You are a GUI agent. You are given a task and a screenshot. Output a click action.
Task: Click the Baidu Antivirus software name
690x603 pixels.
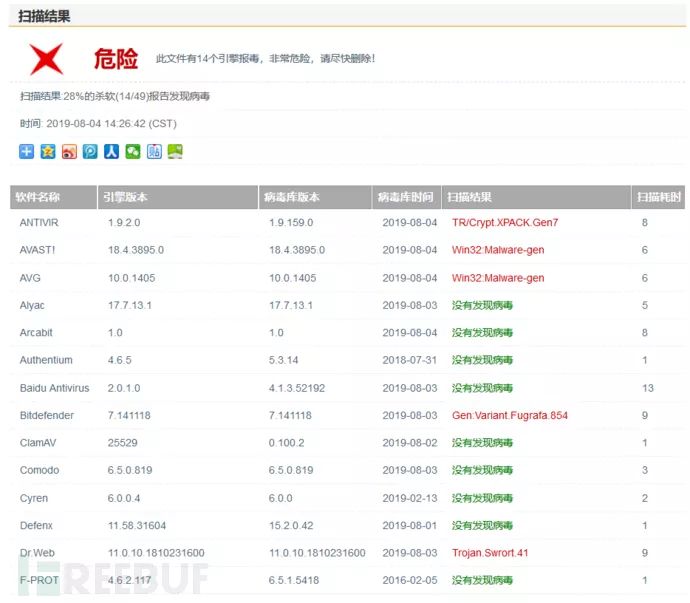coord(55,388)
